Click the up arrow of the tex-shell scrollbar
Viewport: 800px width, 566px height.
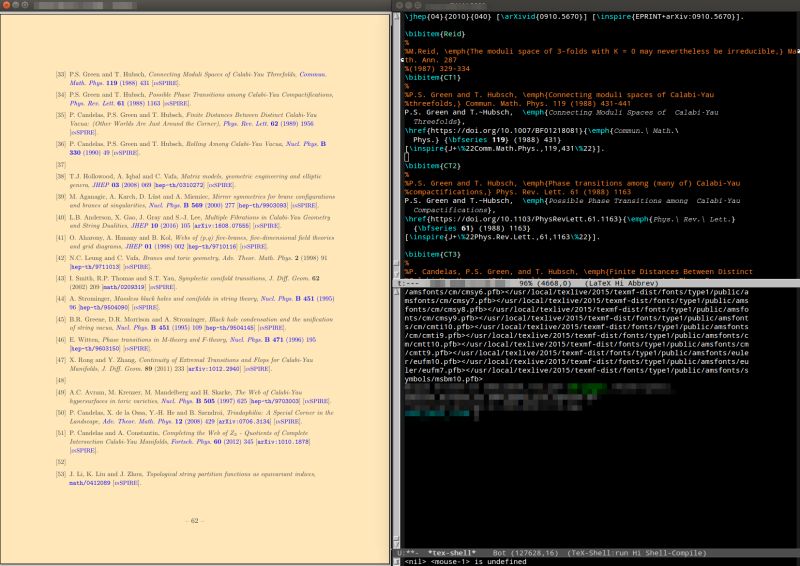click(x=396, y=292)
